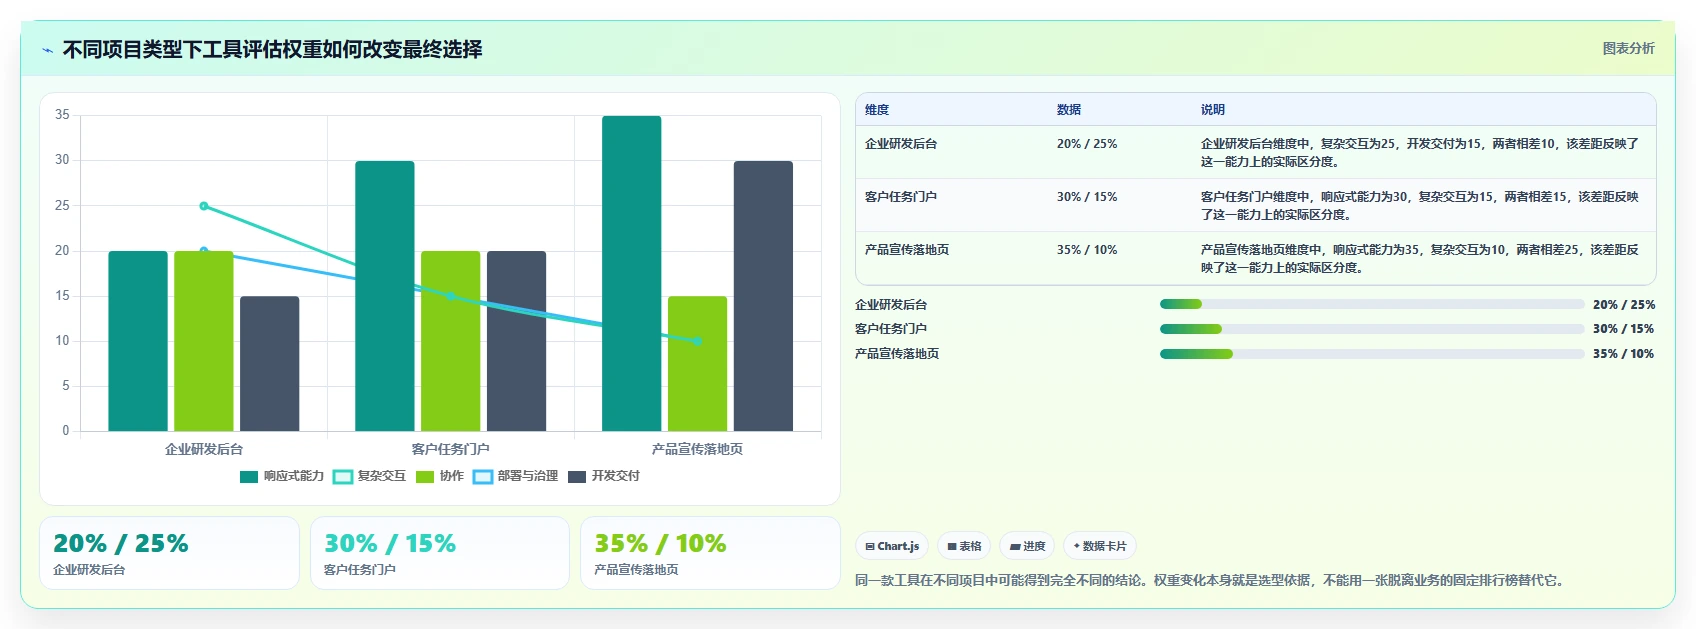Click the 协作 bar for 产品宣传落地页
1696x629 pixels.
point(698,364)
